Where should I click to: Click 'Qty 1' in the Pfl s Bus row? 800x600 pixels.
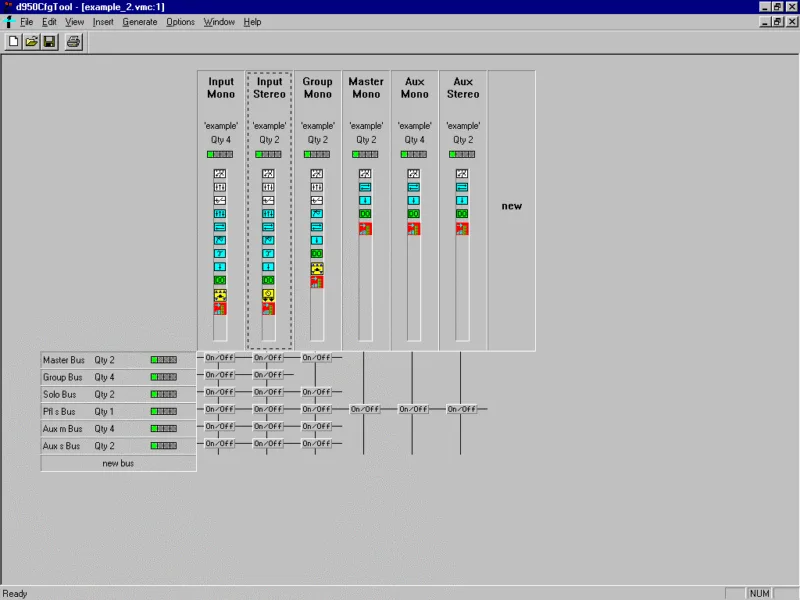click(x=104, y=412)
